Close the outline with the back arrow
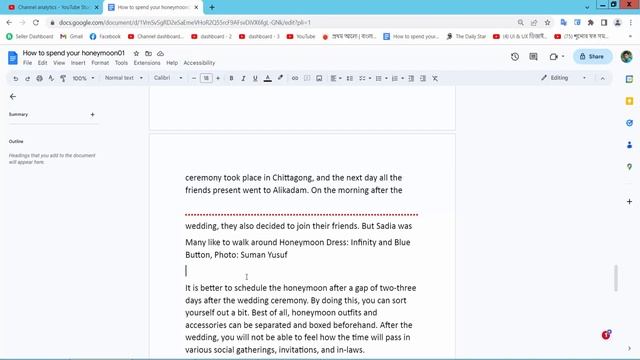640x360 pixels. (13, 96)
